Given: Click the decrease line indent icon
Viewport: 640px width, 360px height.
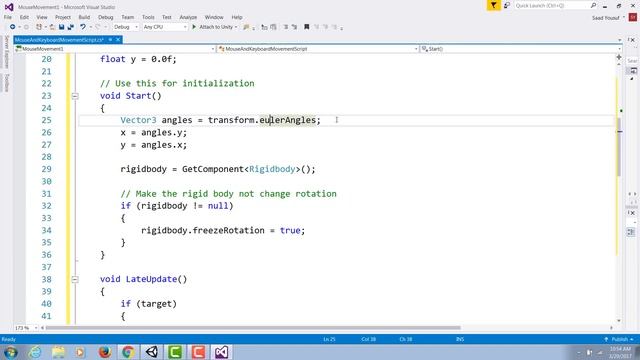Looking at the screenshot, I should tap(264, 27).
